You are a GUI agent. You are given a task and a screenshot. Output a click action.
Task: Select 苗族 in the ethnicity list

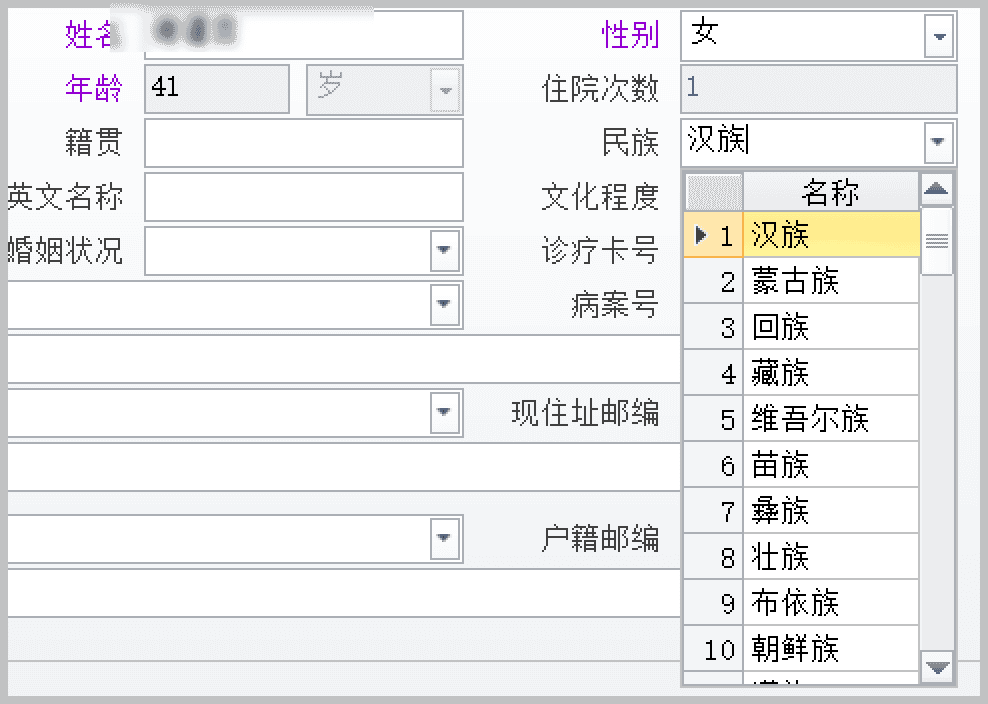pyautogui.click(x=831, y=465)
